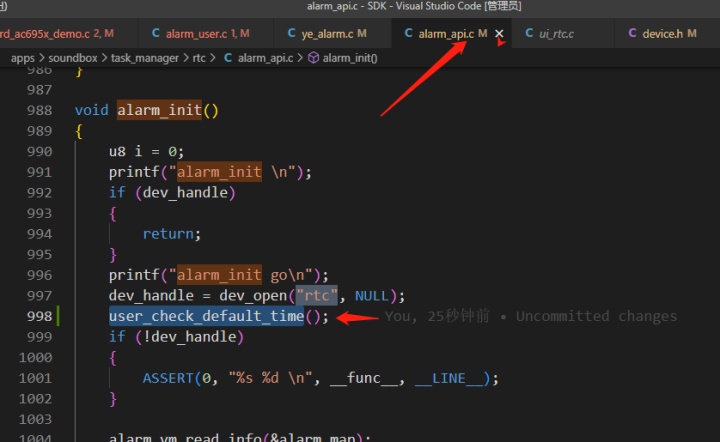Viewport: 720px width, 442px height.
Task: Click the C icon on device.h tab
Action: click(x=632, y=33)
